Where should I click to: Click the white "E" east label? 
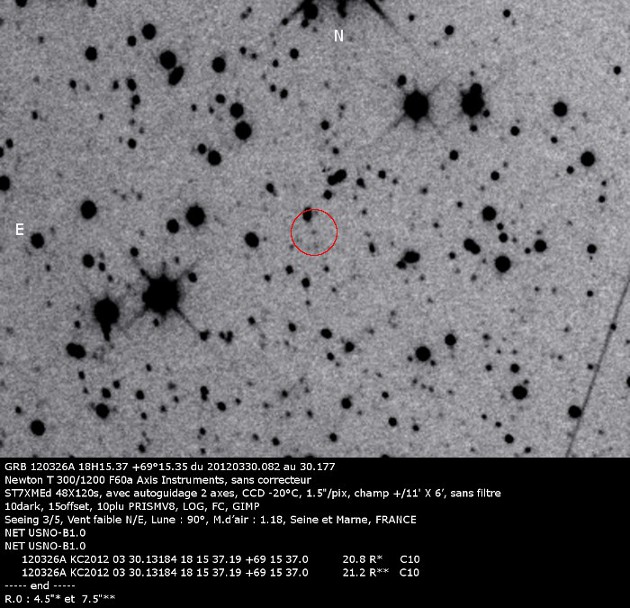click(19, 229)
